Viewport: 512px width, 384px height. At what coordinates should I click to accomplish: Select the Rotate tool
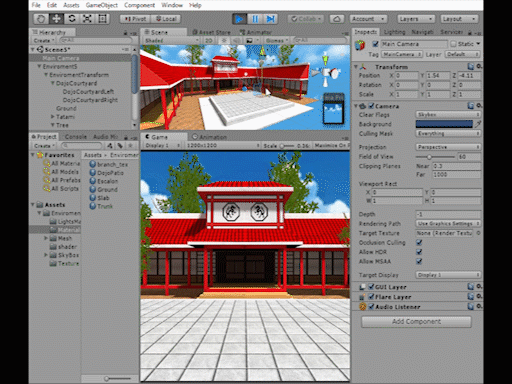[x=72, y=19]
